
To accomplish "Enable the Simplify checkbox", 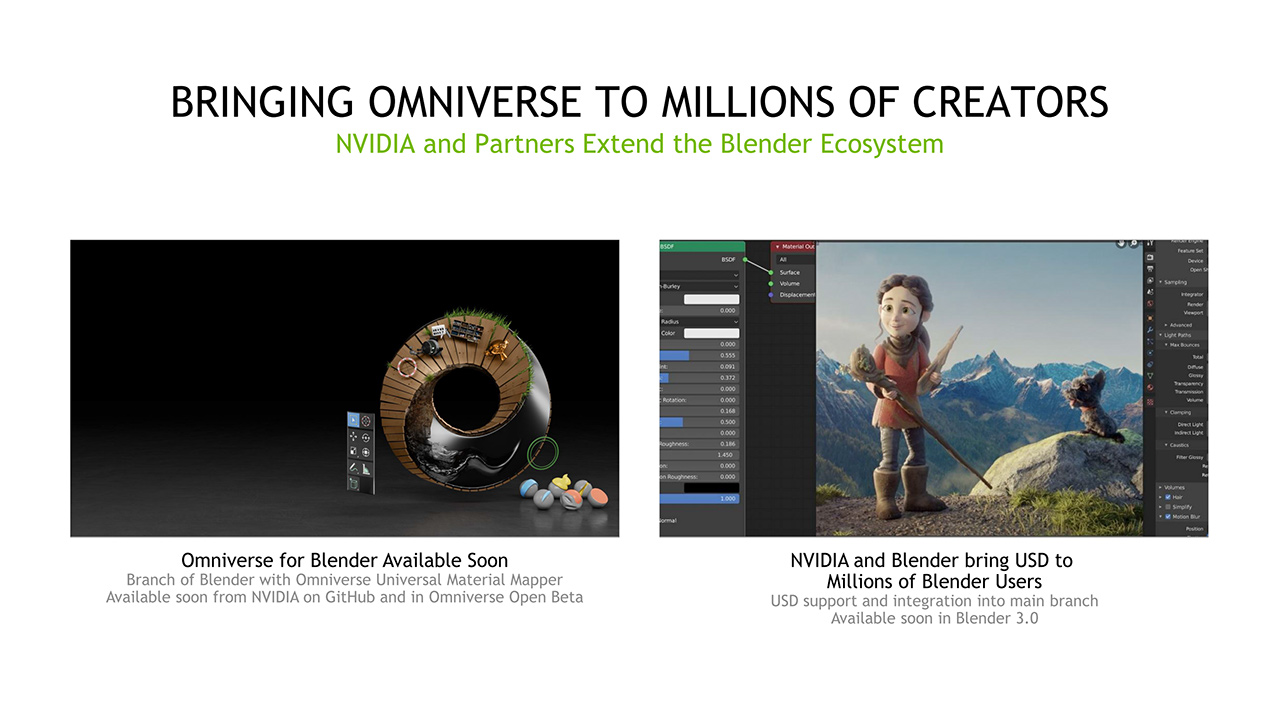I will 1168,507.
